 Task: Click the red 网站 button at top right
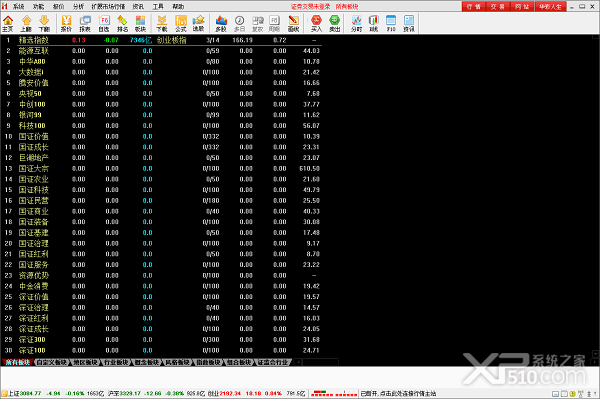(522, 7)
